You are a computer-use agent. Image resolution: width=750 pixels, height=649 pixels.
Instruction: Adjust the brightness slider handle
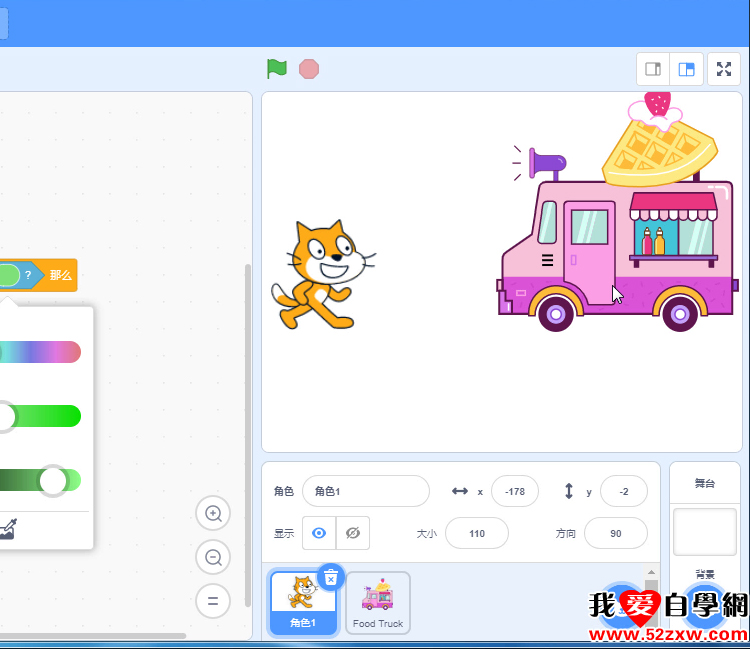[x=53, y=481]
